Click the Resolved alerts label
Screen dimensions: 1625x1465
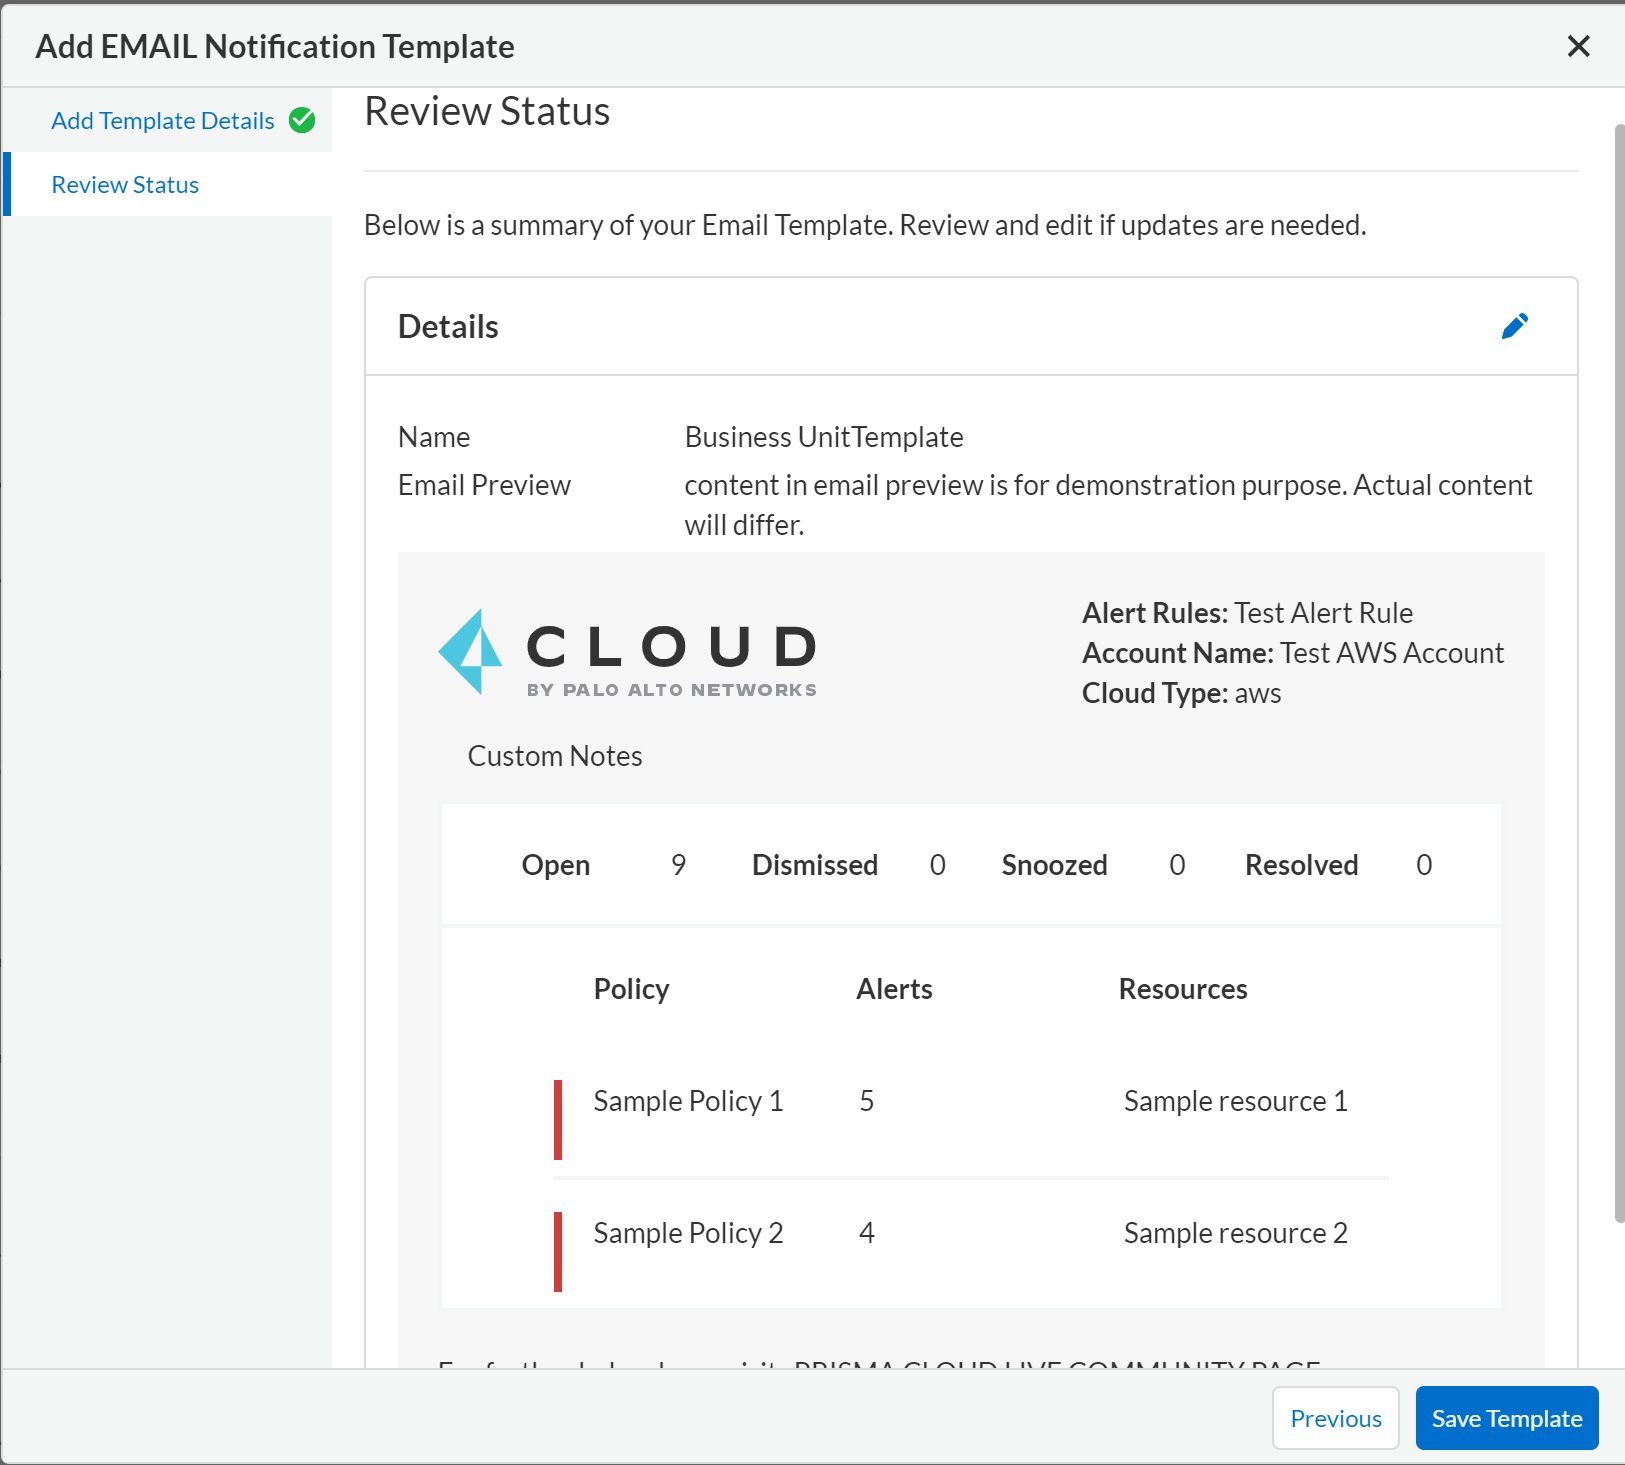coord(1301,865)
